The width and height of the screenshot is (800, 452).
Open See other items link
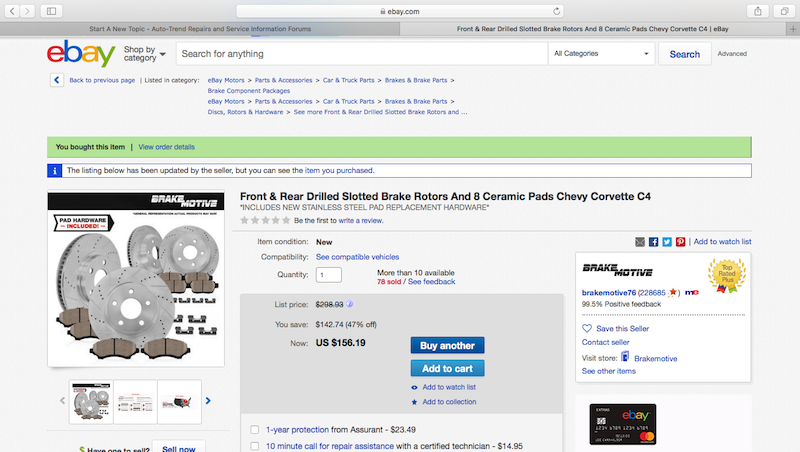pos(609,371)
